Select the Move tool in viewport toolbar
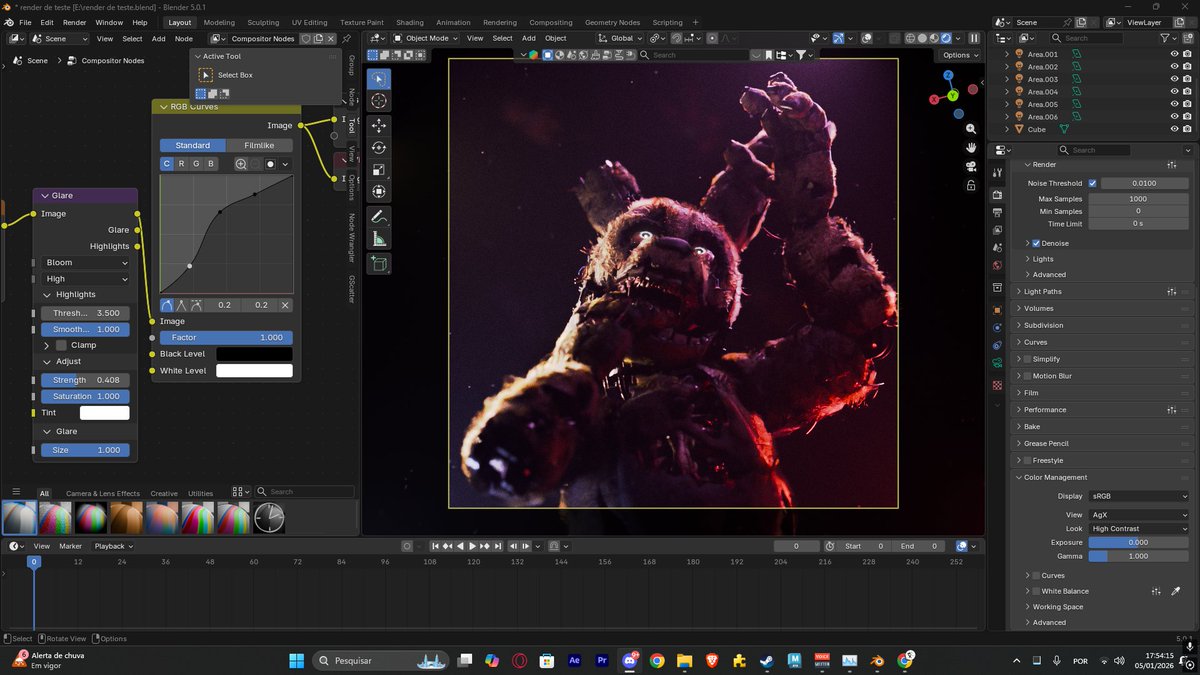 379,125
